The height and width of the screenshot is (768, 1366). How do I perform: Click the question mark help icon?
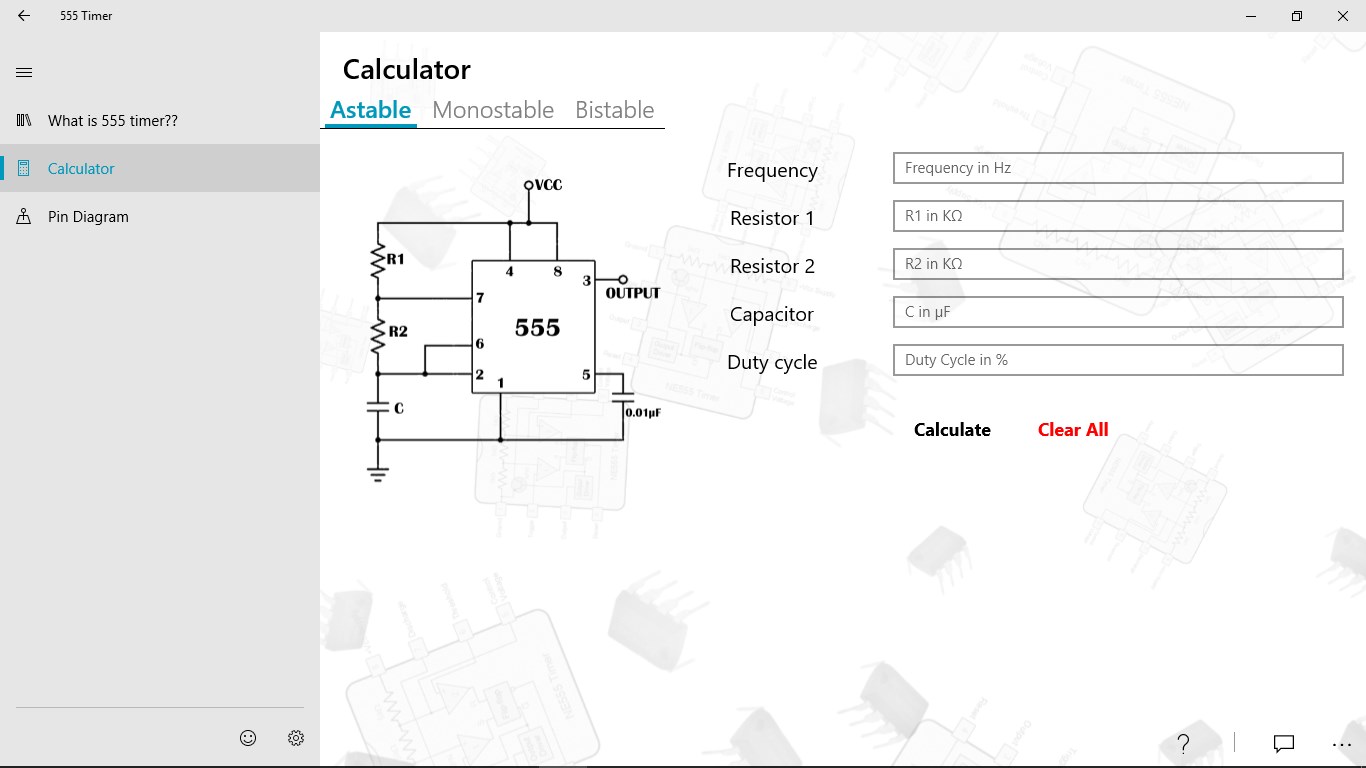[x=1183, y=743]
